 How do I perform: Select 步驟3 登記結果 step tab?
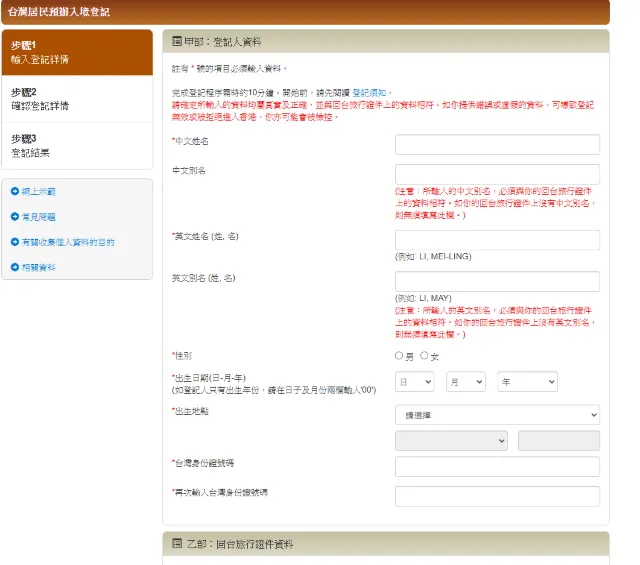[x=76, y=146]
